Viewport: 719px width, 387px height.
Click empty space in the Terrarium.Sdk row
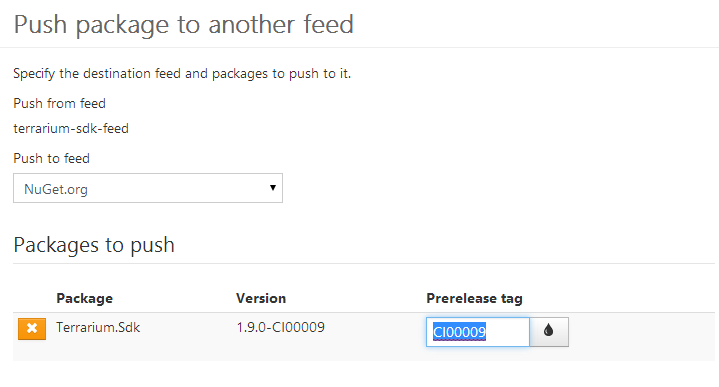[x=642, y=337]
